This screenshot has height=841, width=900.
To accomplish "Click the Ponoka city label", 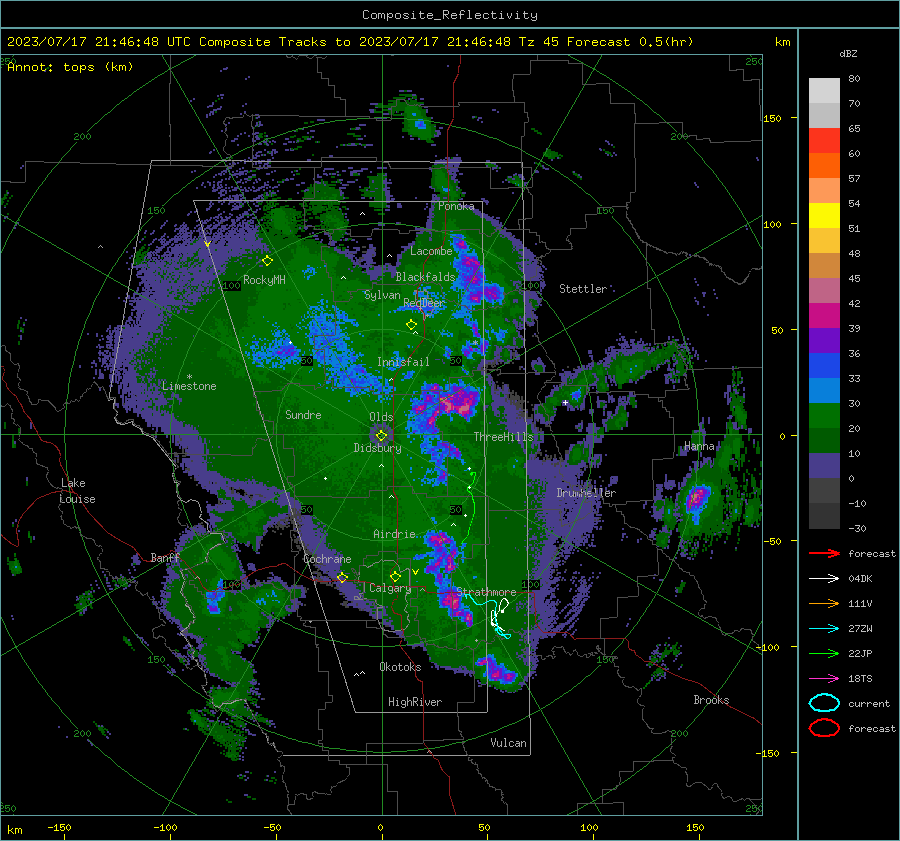I will click(456, 206).
